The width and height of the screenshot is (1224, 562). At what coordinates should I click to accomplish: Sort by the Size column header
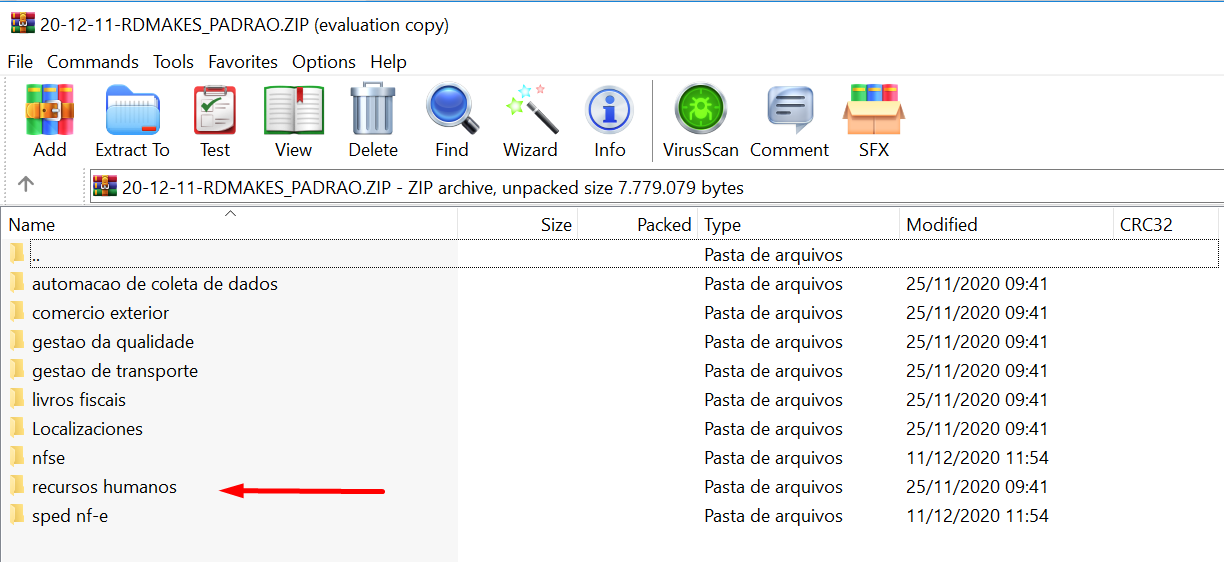pyautogui.click(x=518, y=224)
